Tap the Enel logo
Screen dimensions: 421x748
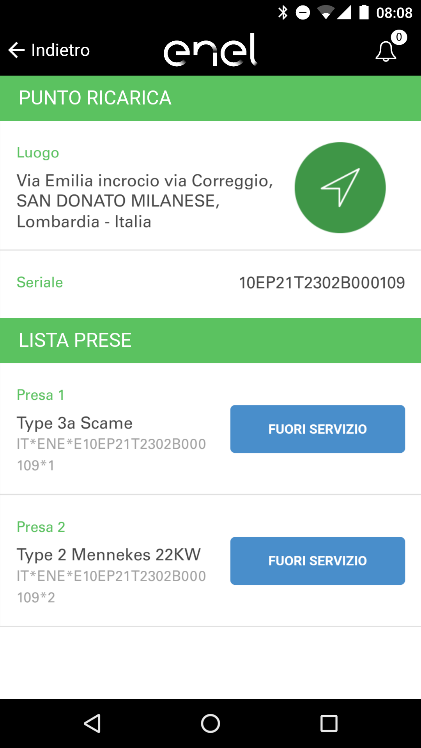coord(210,50)
